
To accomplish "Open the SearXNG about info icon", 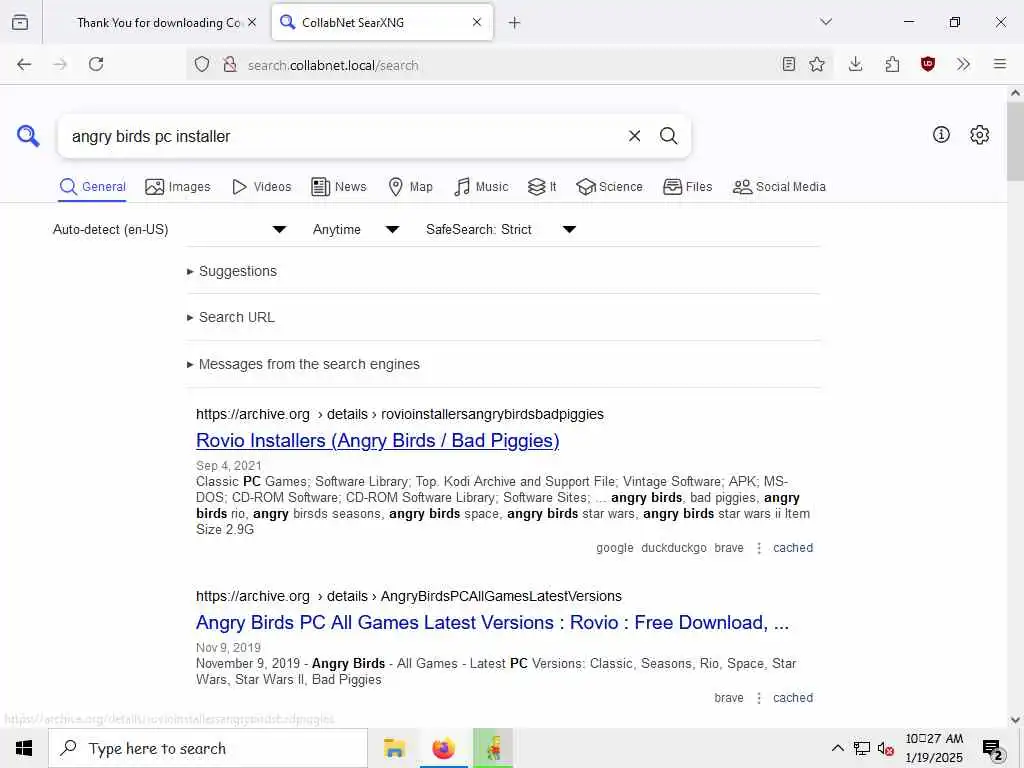I will [x=941, y=135].
